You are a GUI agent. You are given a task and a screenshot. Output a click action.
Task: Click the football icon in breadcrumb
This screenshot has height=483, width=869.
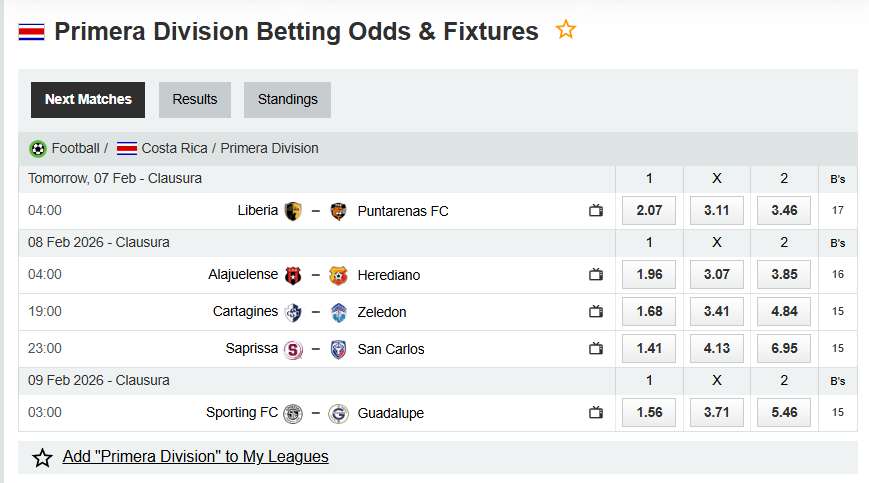click(x=38, y=149)
